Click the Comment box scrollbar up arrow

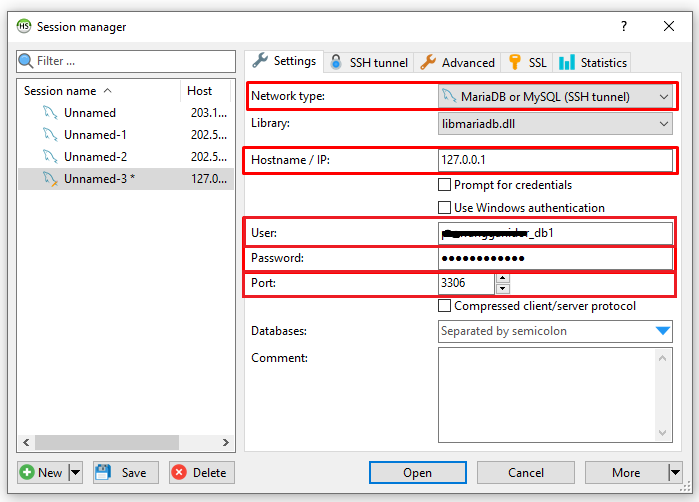[663, 358]
